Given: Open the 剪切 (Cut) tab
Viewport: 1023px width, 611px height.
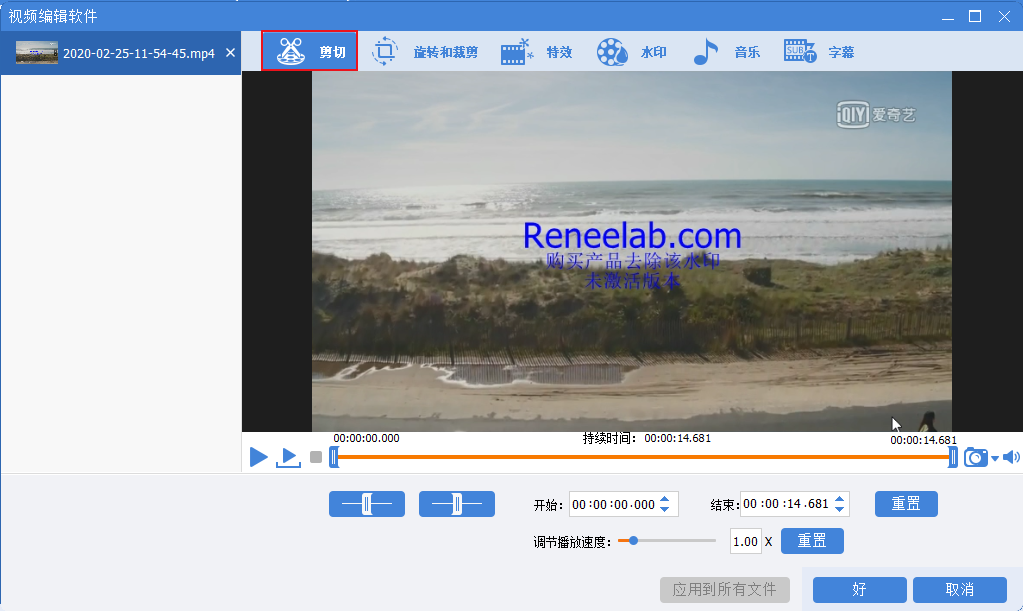Looking at the screenshot, I should coord(309,51).
